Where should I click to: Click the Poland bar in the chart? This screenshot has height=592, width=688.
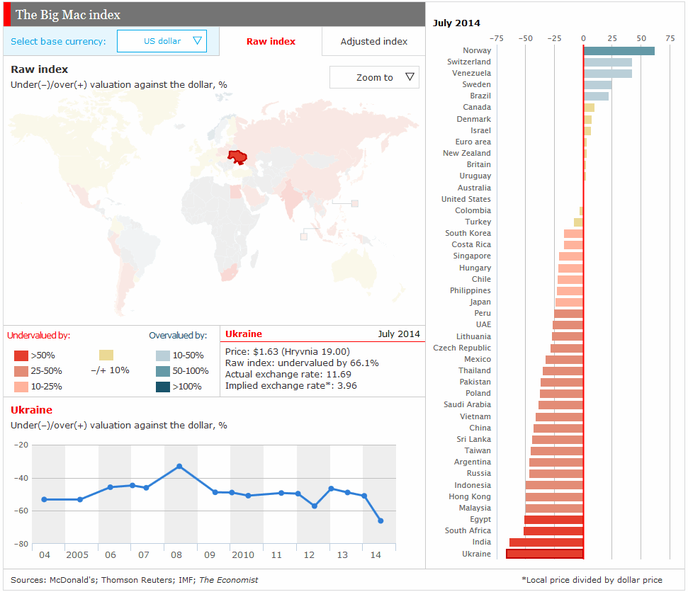click(x=561, y=394)
